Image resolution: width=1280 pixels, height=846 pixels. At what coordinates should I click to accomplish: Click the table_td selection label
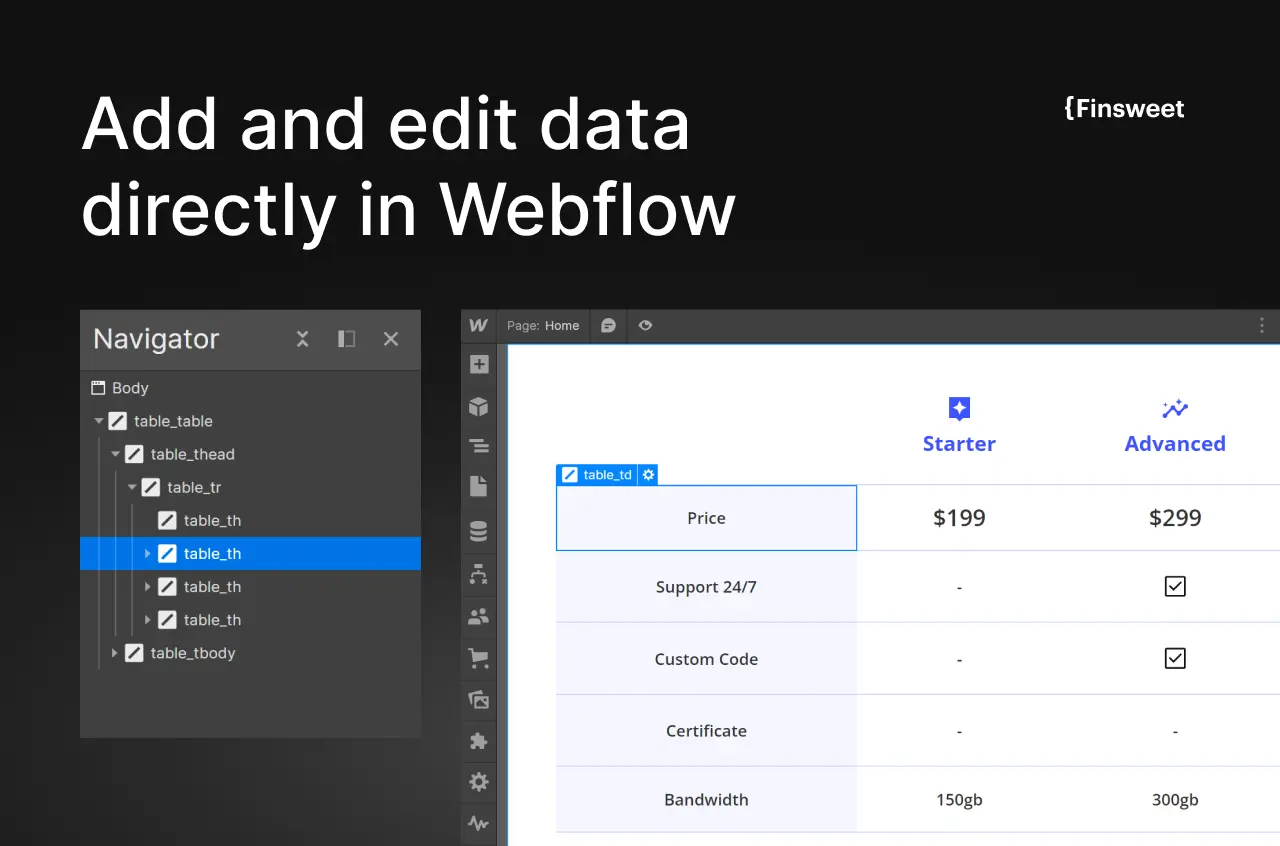coord(597,475)
